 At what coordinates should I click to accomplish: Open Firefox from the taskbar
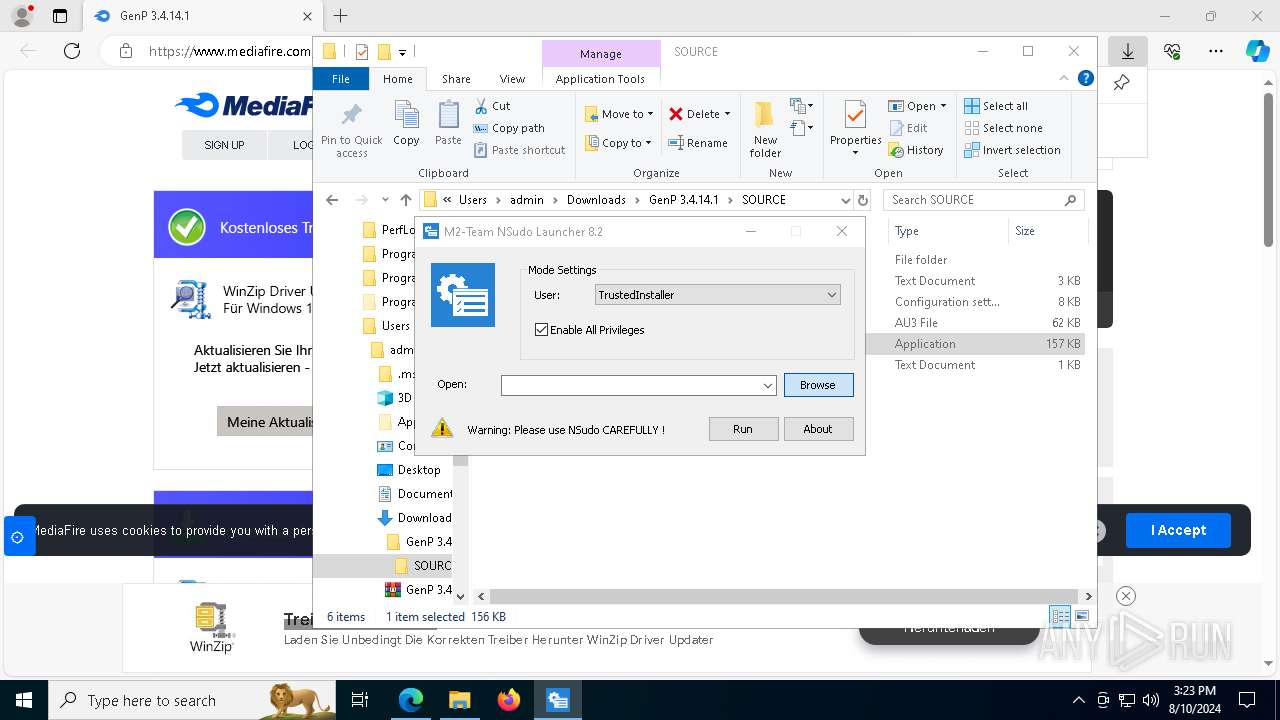click(x=509, y=700)
